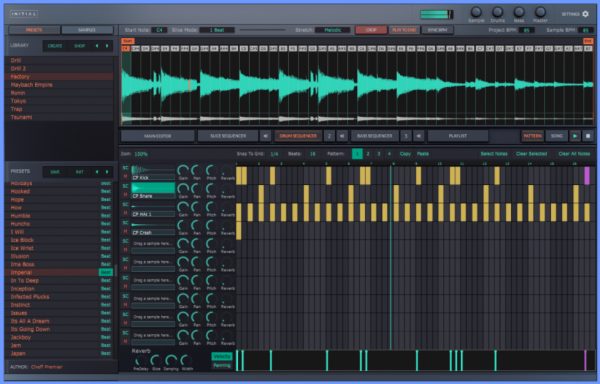
Task: Click the Sample BPM value field
Action: click(585, 30)
